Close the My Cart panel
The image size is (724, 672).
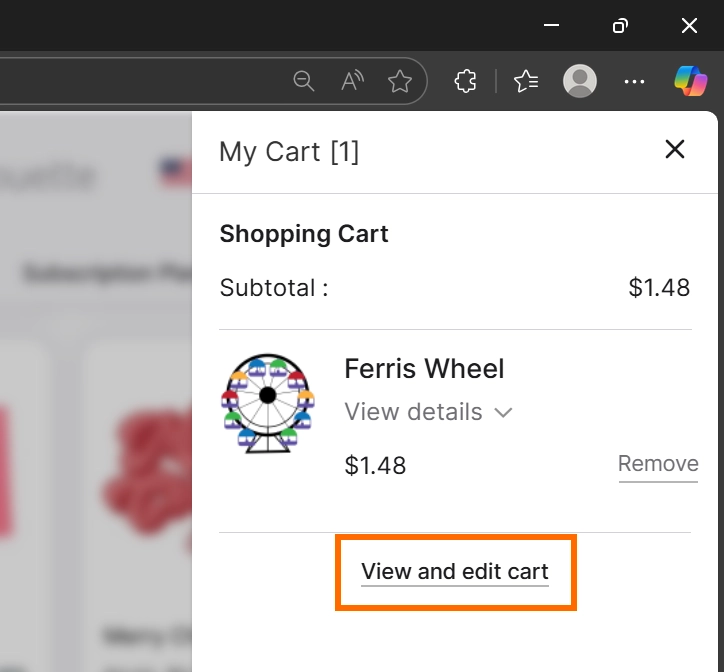[x=675, y=150]
